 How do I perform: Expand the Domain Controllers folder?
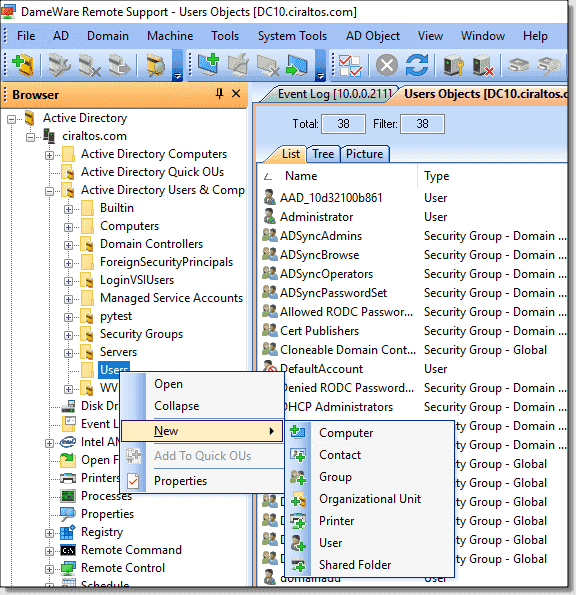coord(68,245)
